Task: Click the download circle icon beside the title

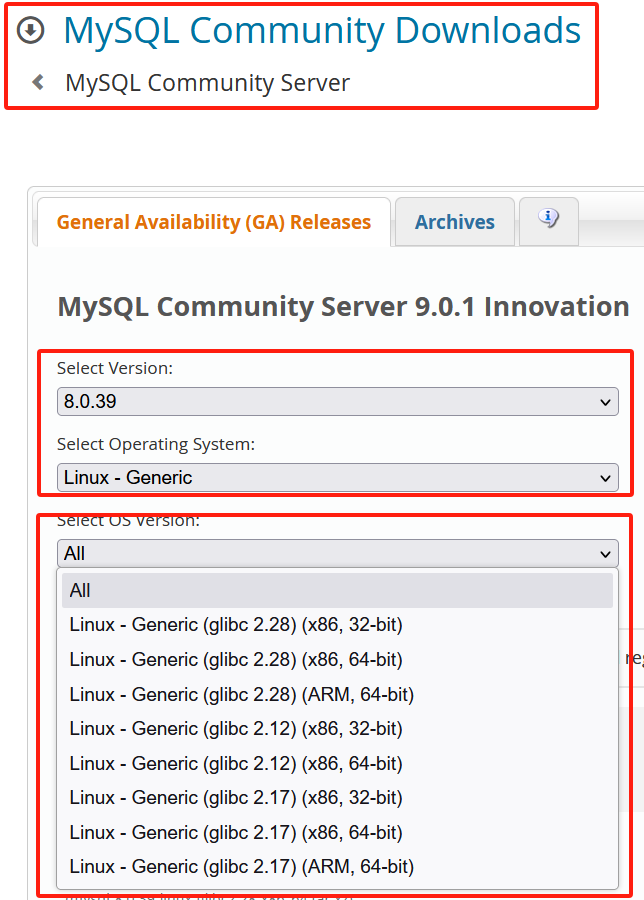Action: pyautogui.click(x=33, y=31)
